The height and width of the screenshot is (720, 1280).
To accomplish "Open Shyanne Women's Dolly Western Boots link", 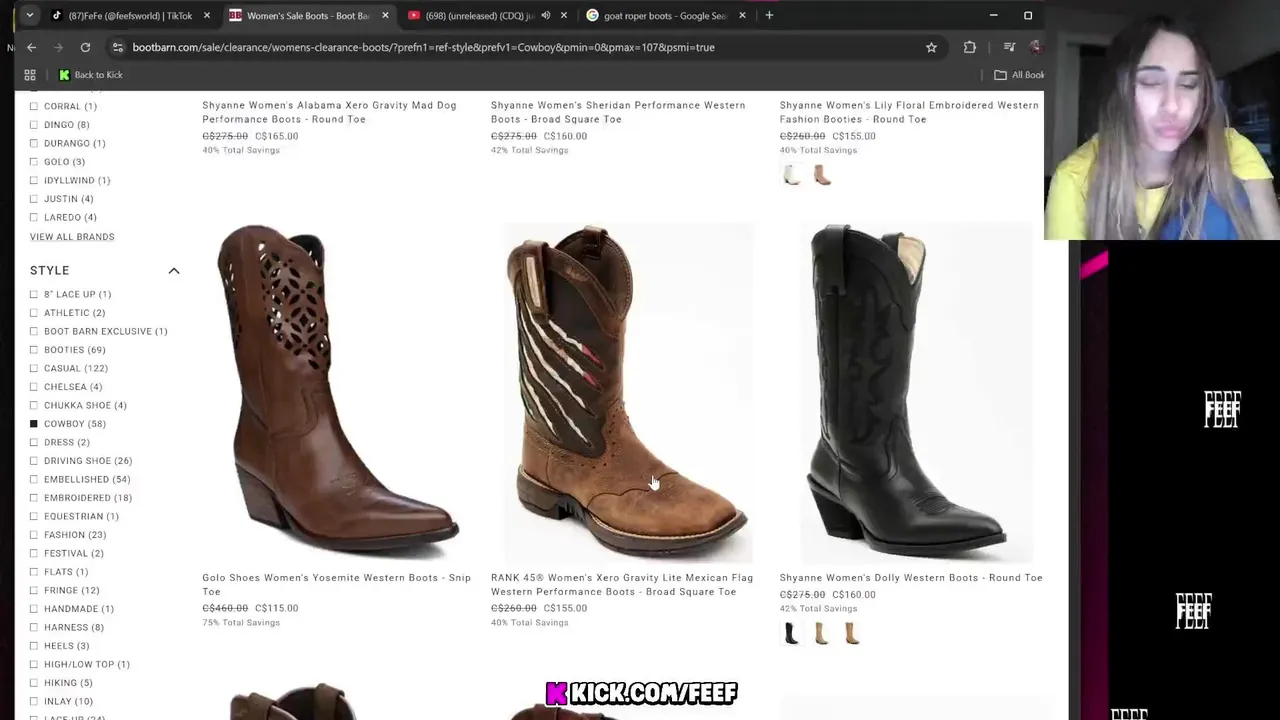I will pos(910,577).
